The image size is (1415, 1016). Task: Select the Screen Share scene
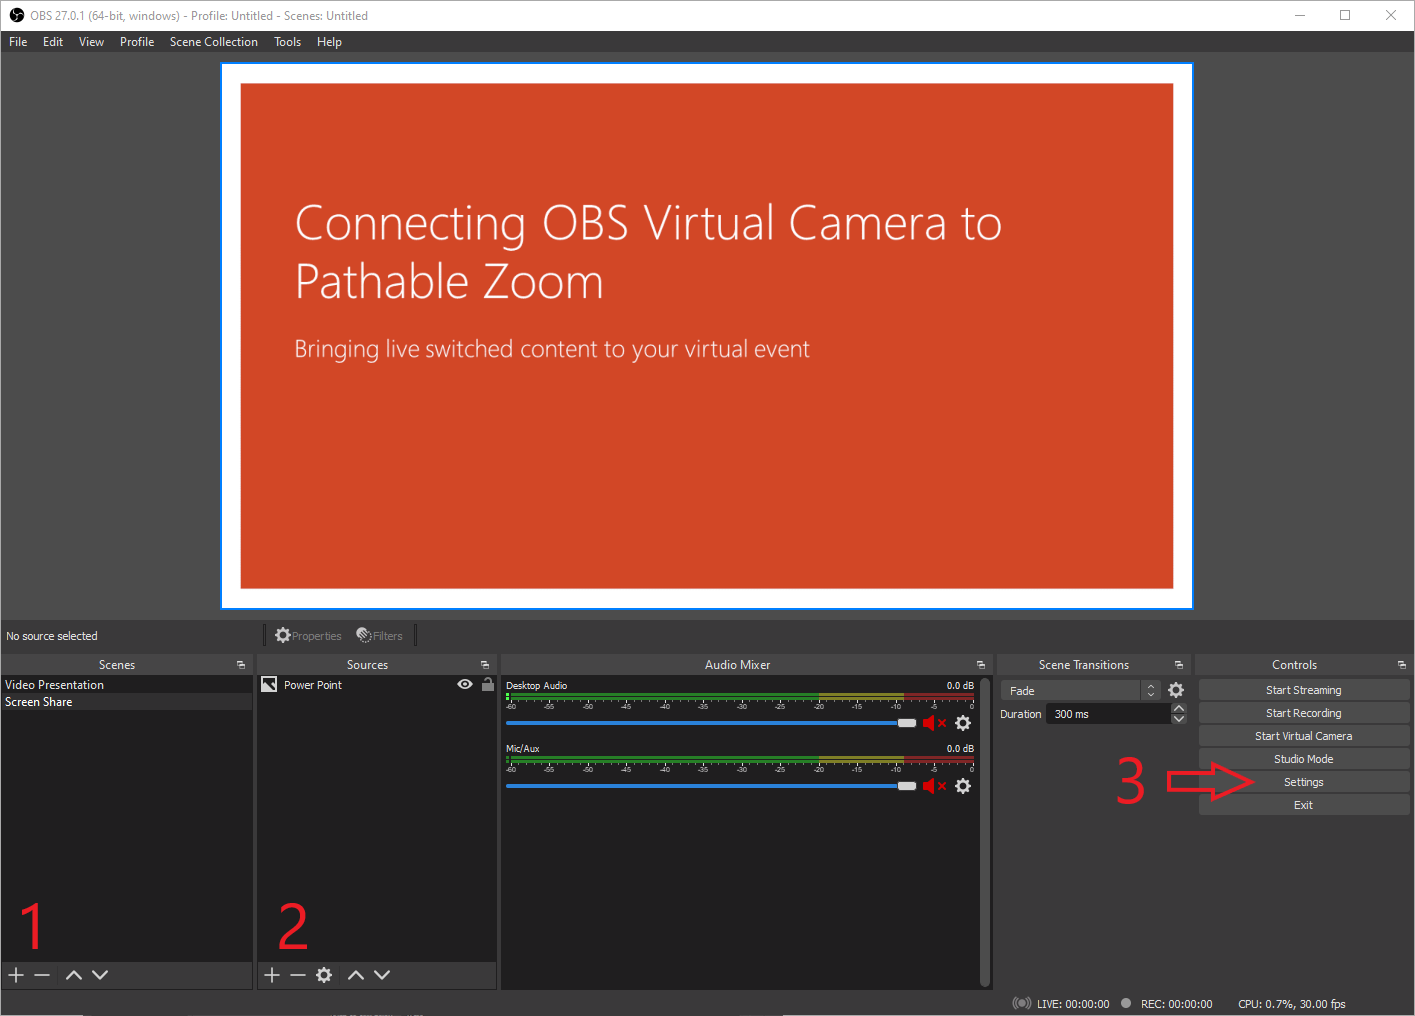[126, 702]
